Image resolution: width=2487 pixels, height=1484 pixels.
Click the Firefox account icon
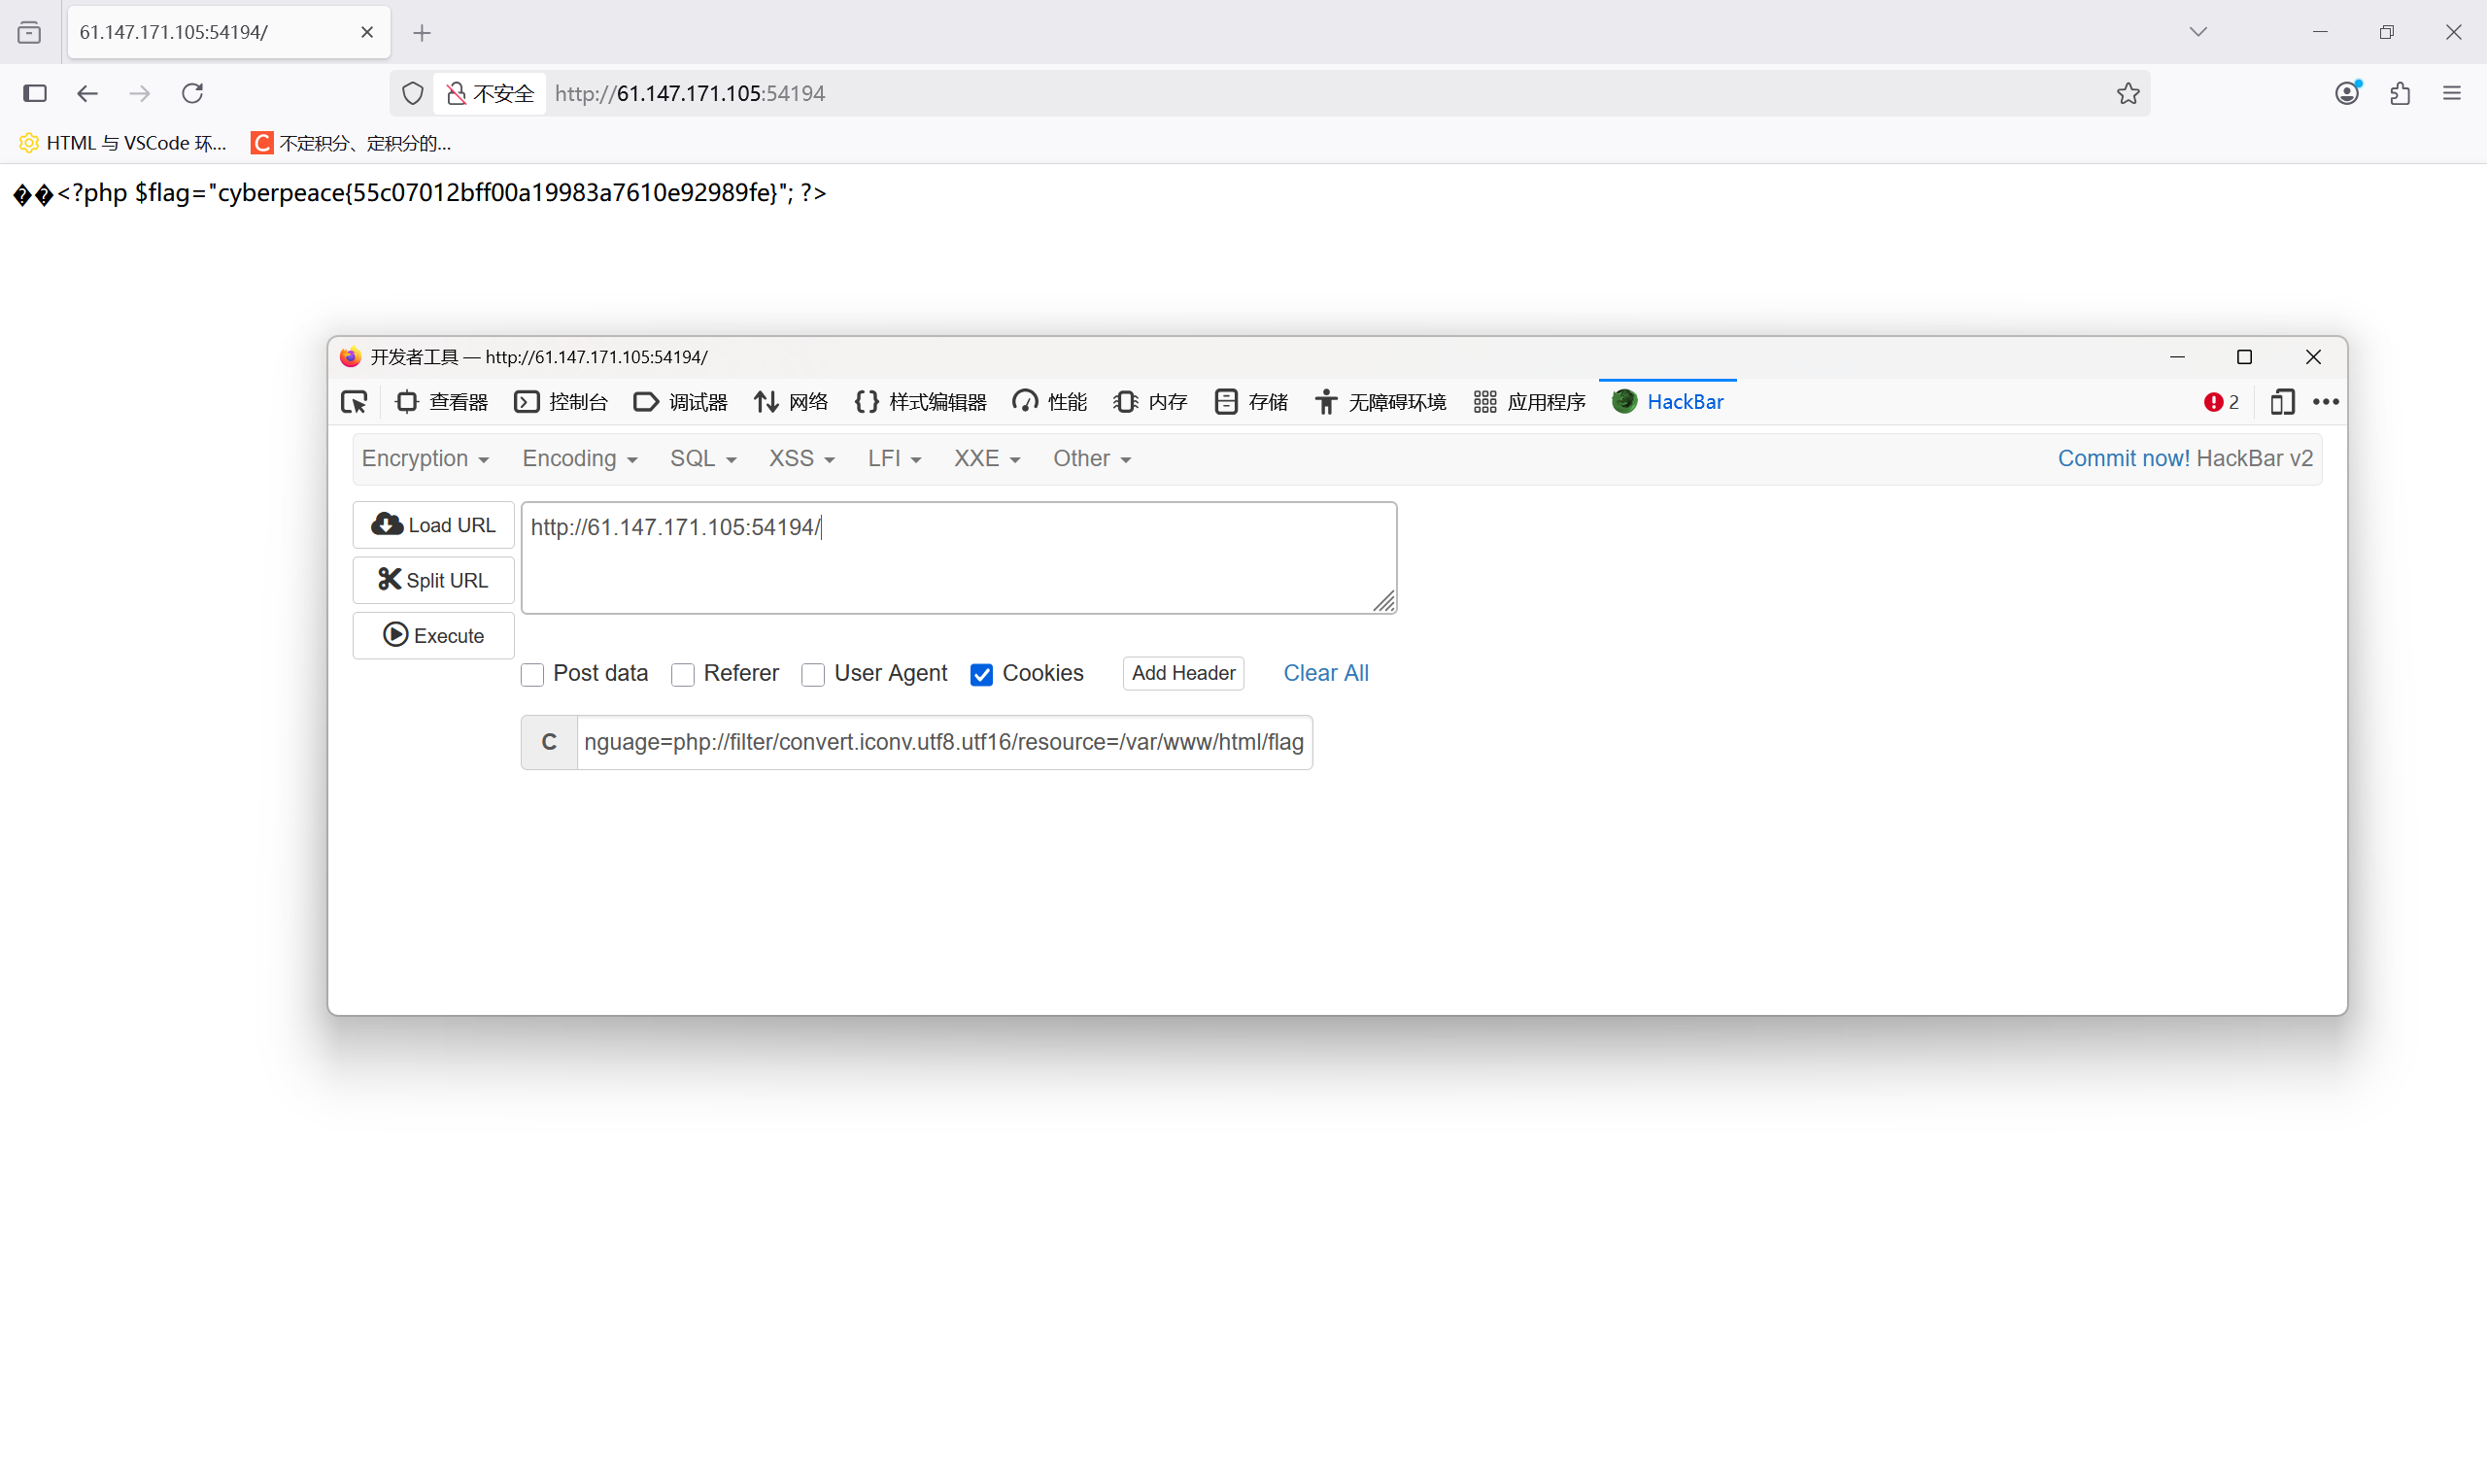tap(2346, 94)
